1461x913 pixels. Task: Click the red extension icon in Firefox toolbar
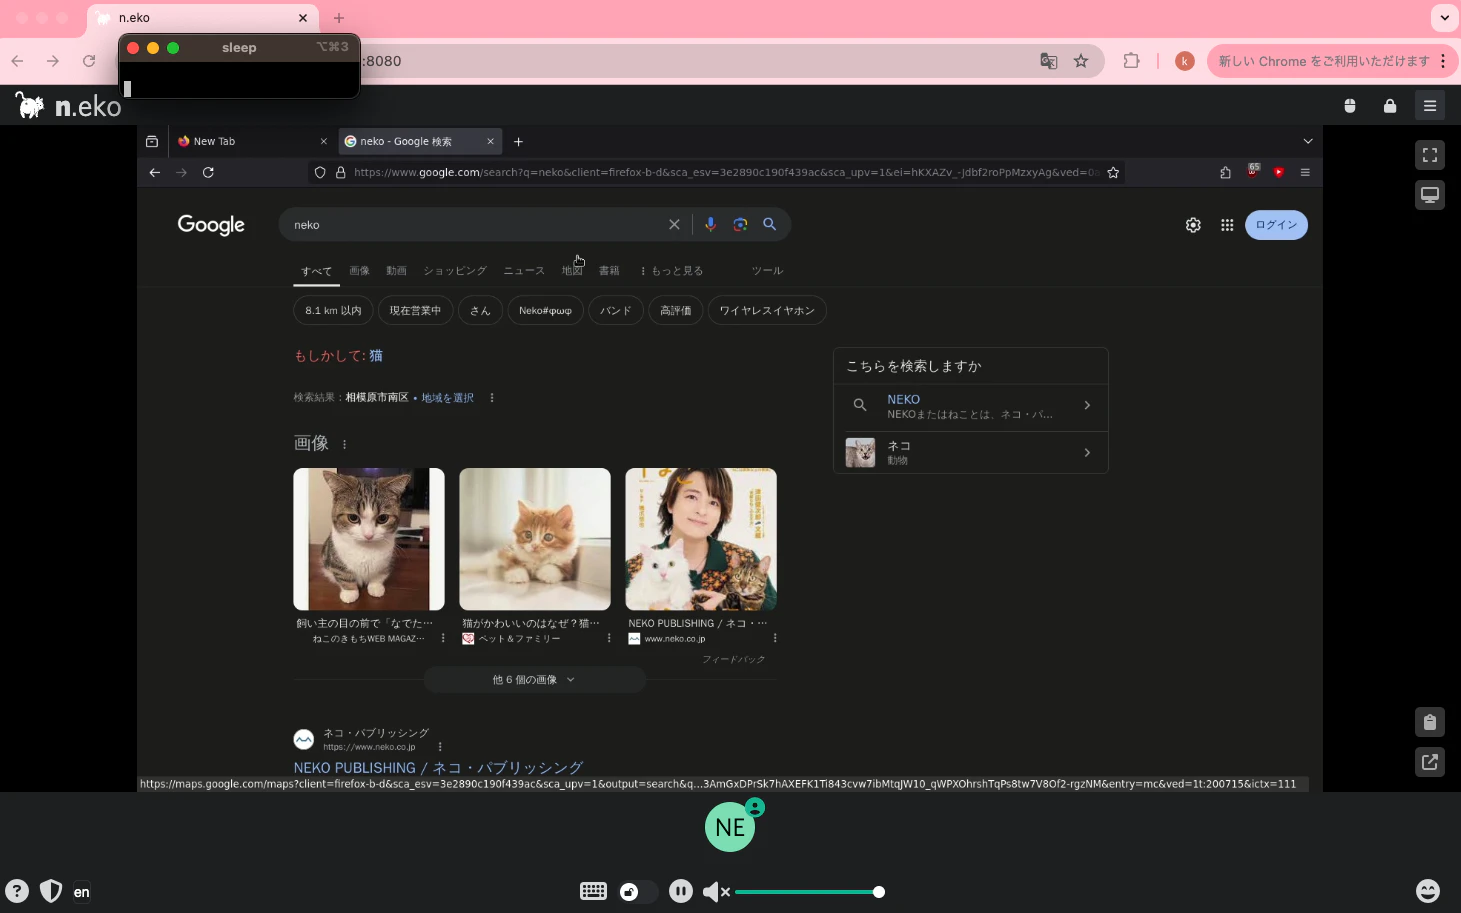coord(1278,172)
